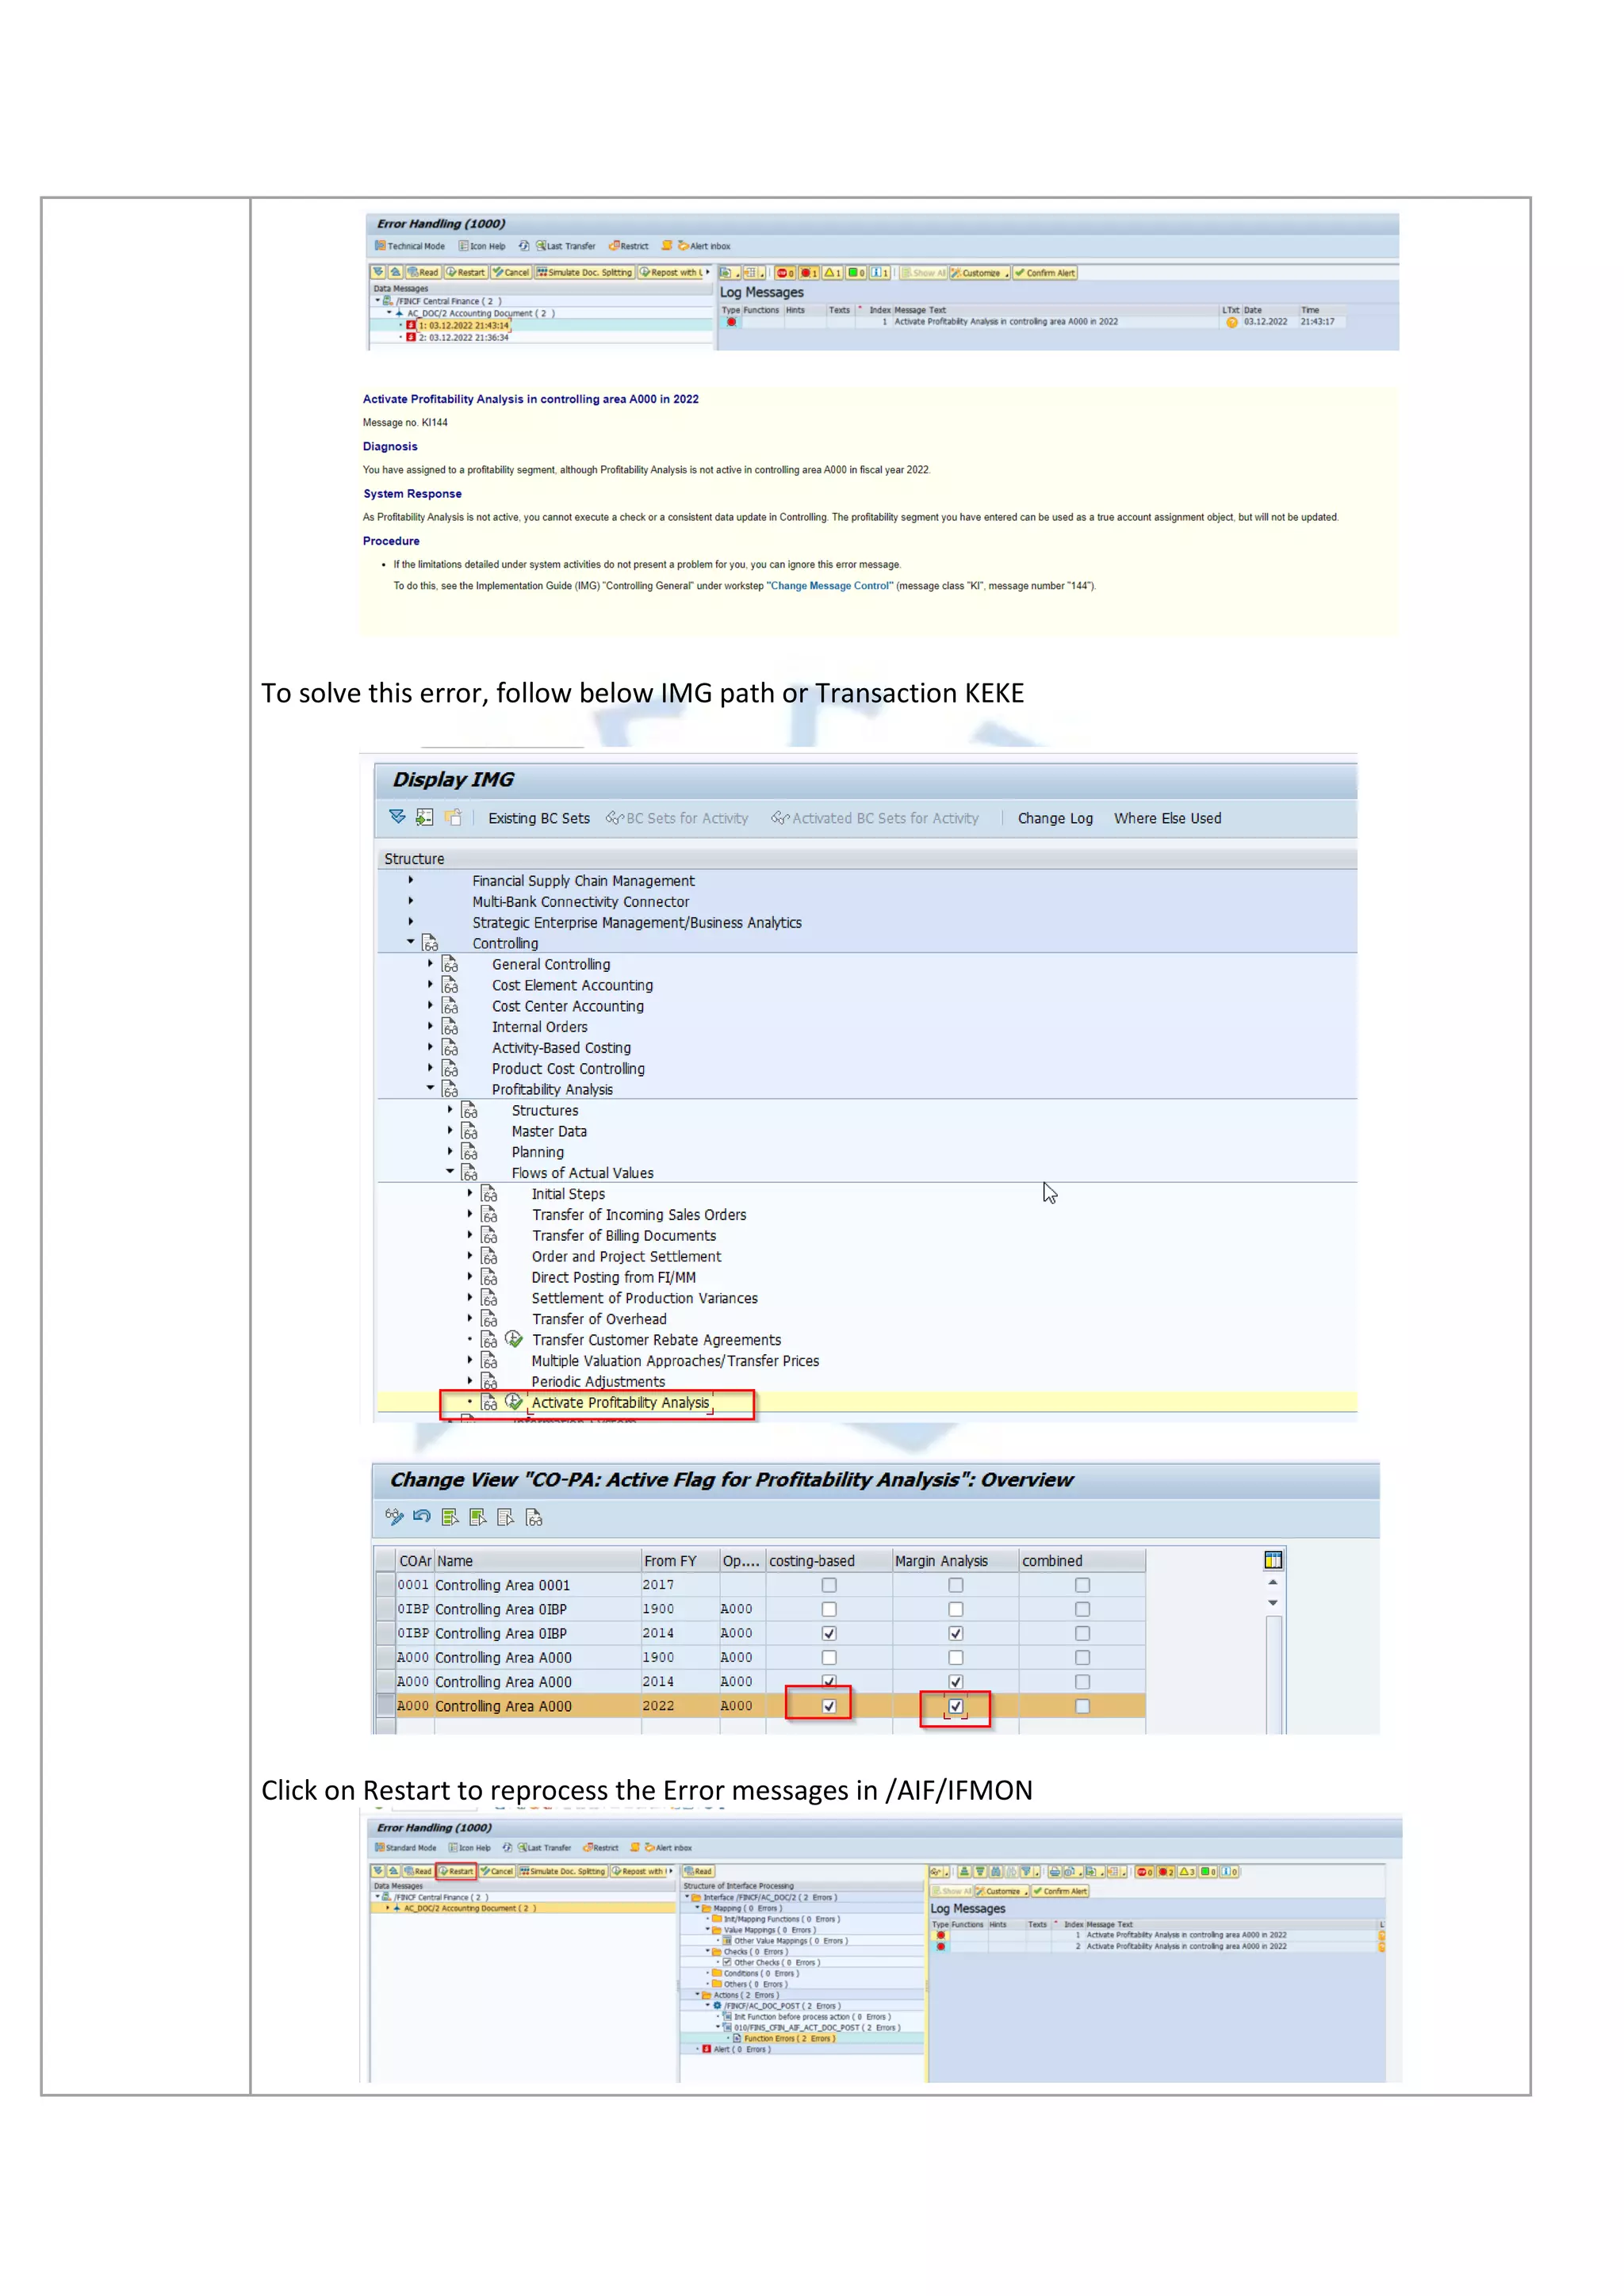Screen dimensions: 1624x2296
Task: Click the Restart button in lower Error Handling toolbar
Action: (x=456, y=1871)
